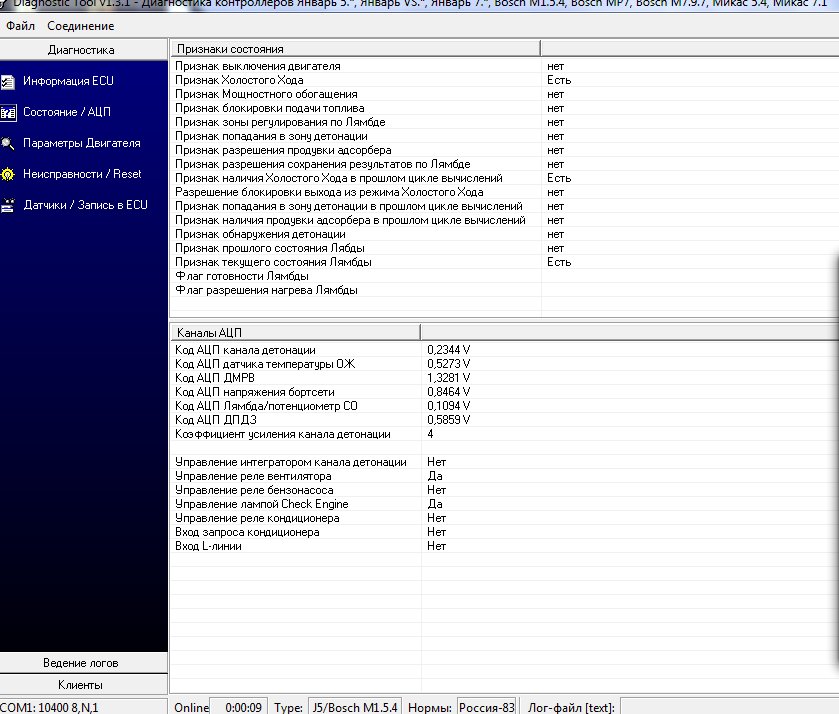This screenshot has width=839, height=714.
Task: Click the Россия-83 norms field
Action: click(x=486, y=707)
